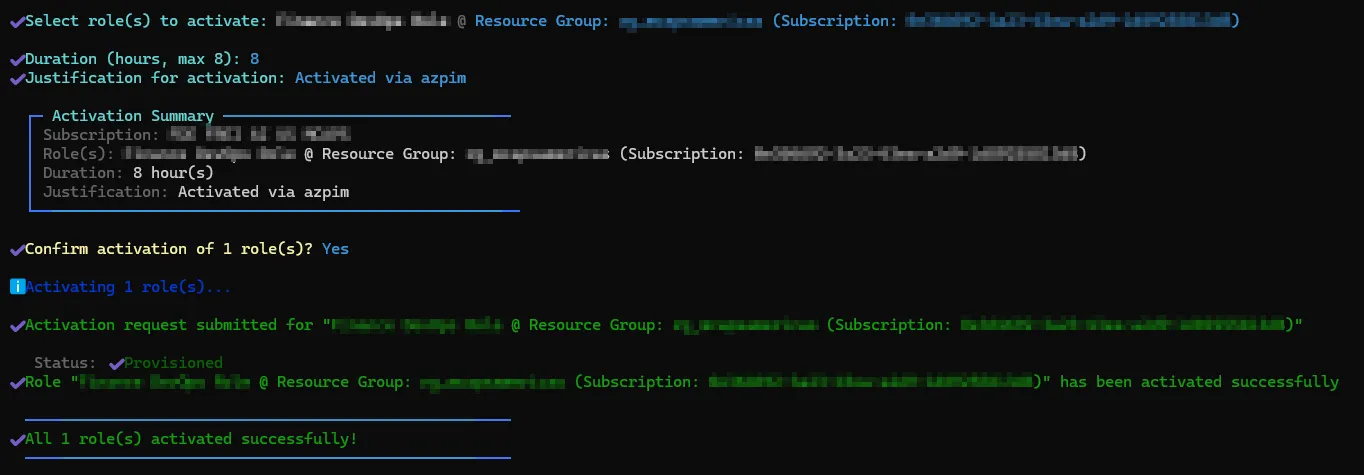Click the "Subscription:" label at the start of the summary's first row
The width and height of the screenshot is (1364, 475).
click(101, 135)
